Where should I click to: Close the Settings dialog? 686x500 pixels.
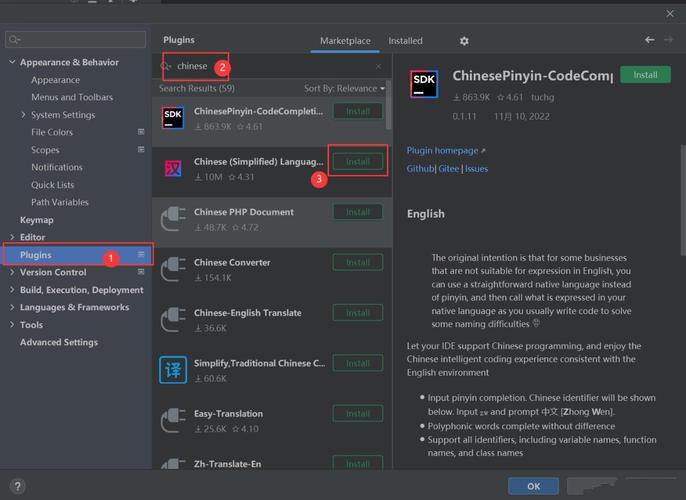670,14
